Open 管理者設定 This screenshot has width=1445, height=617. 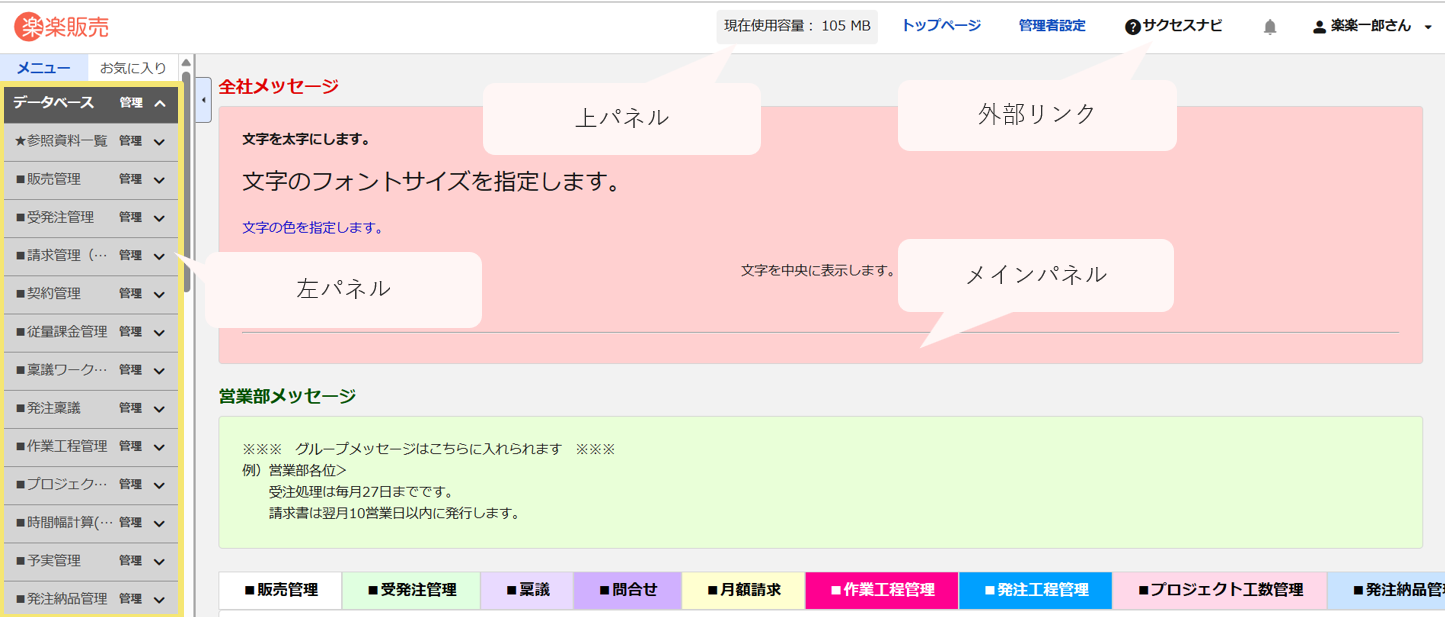coord(1052,26)
